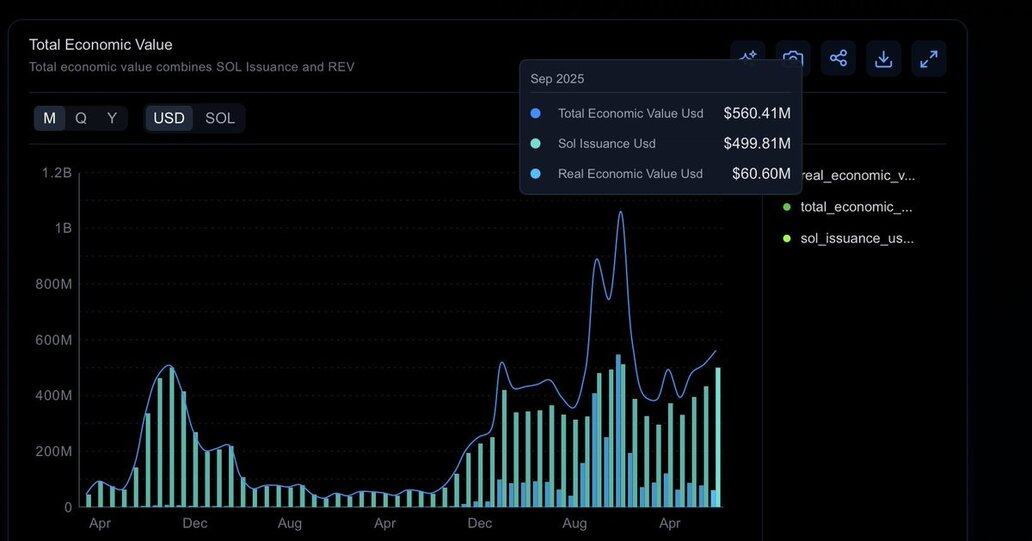Click the green dot beside total_economic legend
The height and width of the screenshot is (541, 1032).
point(787,207)
